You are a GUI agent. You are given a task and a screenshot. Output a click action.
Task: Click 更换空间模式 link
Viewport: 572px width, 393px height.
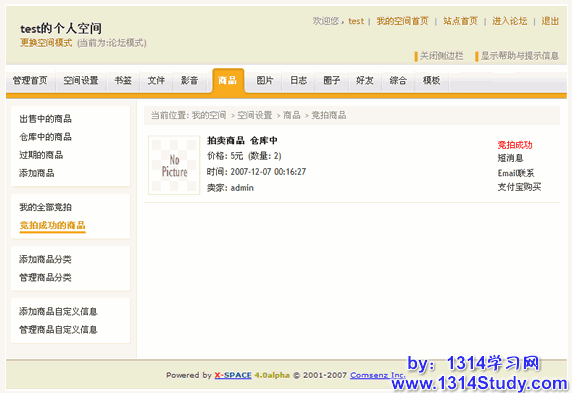click(46, 43)
